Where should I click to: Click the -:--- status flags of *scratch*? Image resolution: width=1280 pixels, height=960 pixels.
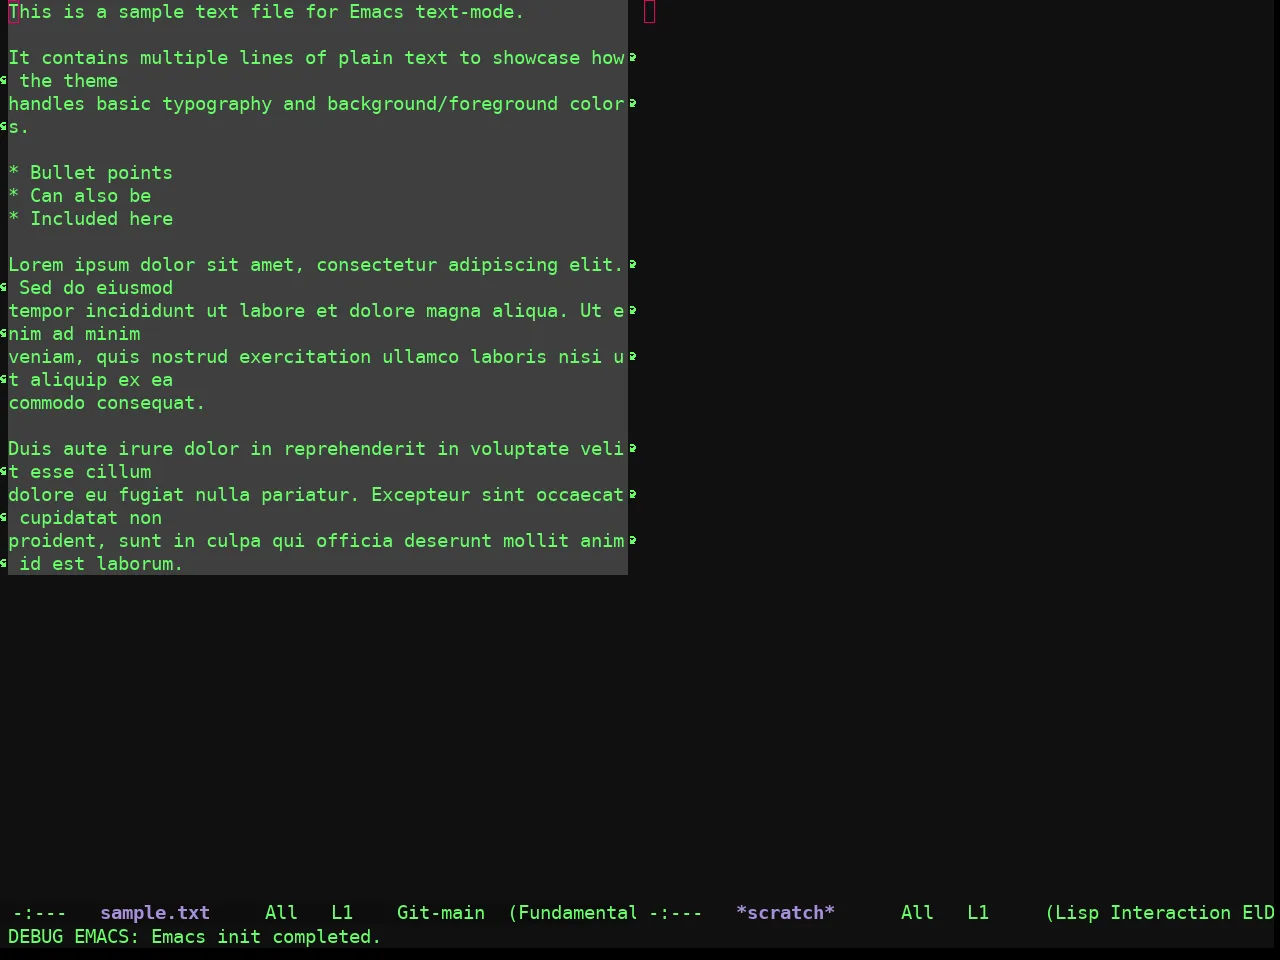coord(676,913)
